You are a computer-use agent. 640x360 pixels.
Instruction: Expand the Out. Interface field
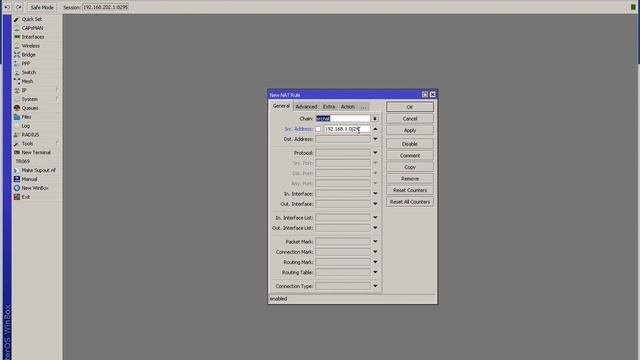pyautogui.click(x=375, y=204)
